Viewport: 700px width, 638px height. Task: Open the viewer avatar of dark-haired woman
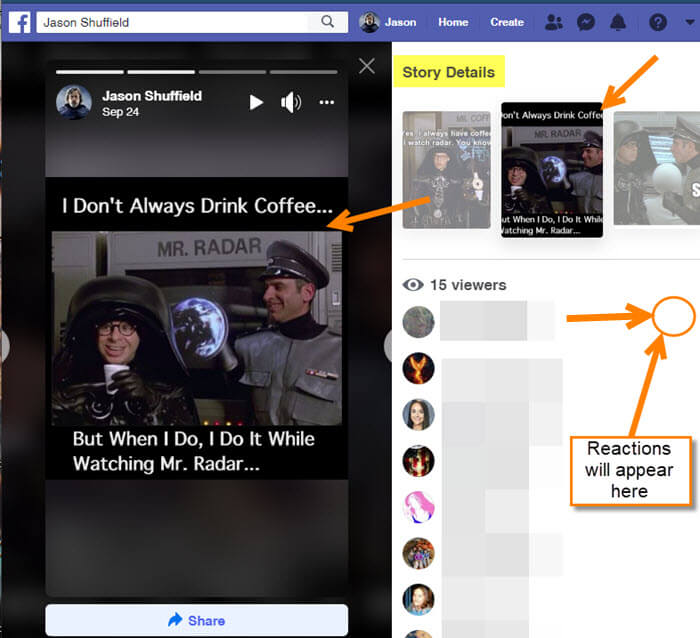(x=418, y=415)
